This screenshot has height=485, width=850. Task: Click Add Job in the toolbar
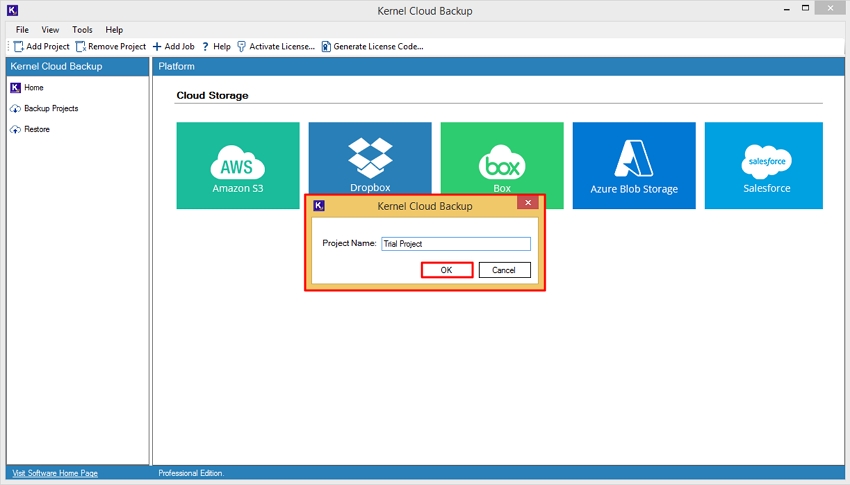coord(173,47)
